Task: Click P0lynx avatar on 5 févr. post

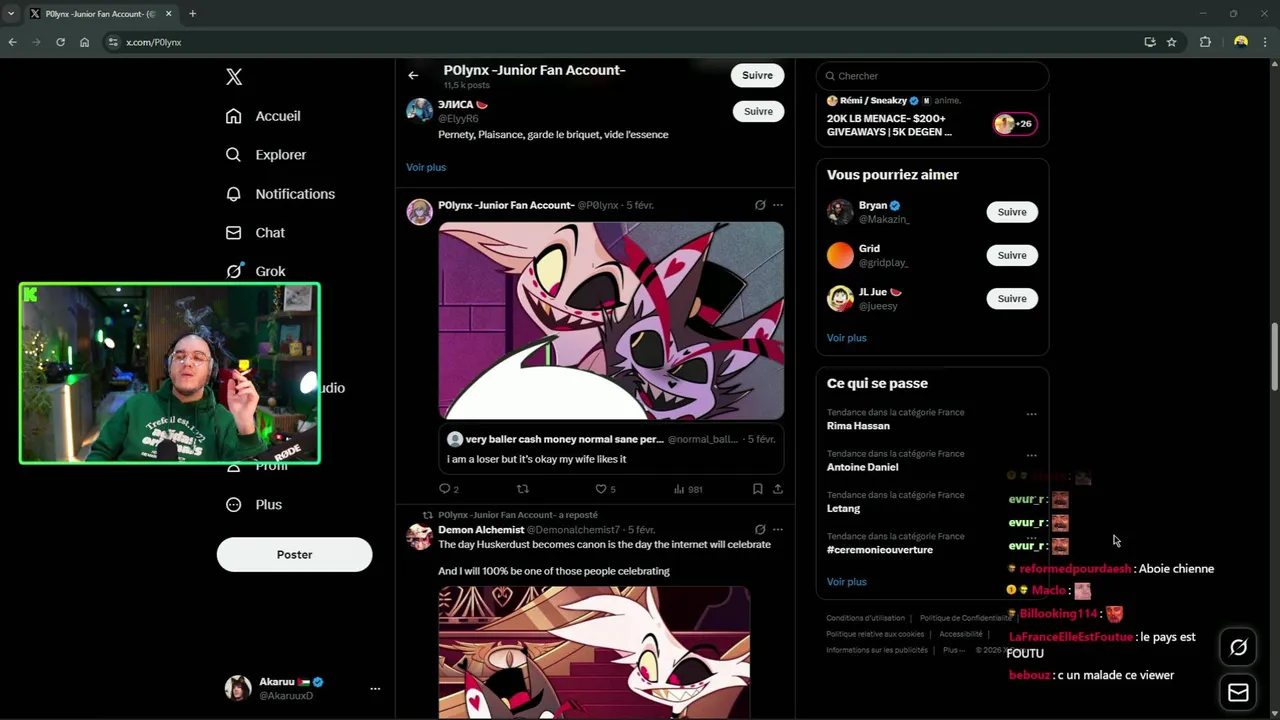Action: 420,212
